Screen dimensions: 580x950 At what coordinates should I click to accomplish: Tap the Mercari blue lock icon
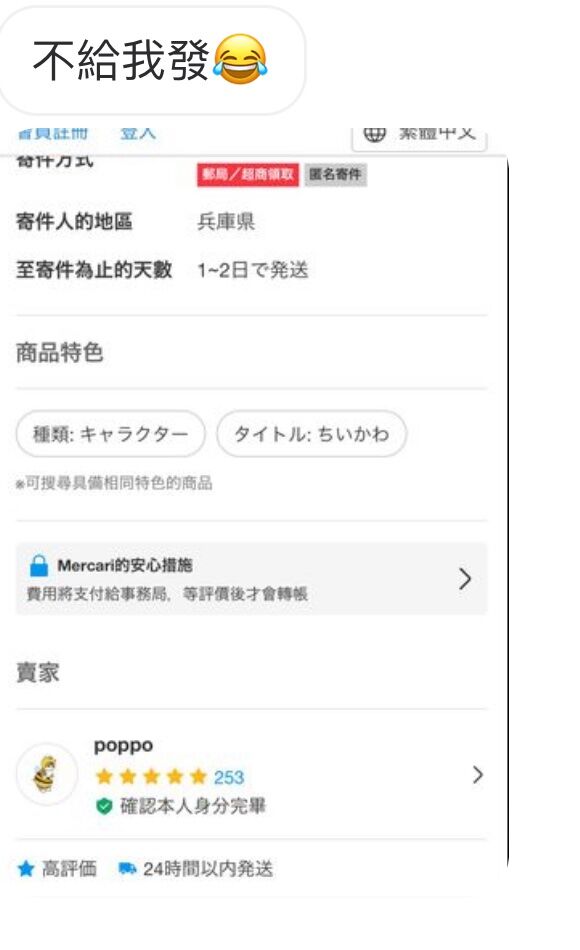pyautogui.click(x=39, y=565)
